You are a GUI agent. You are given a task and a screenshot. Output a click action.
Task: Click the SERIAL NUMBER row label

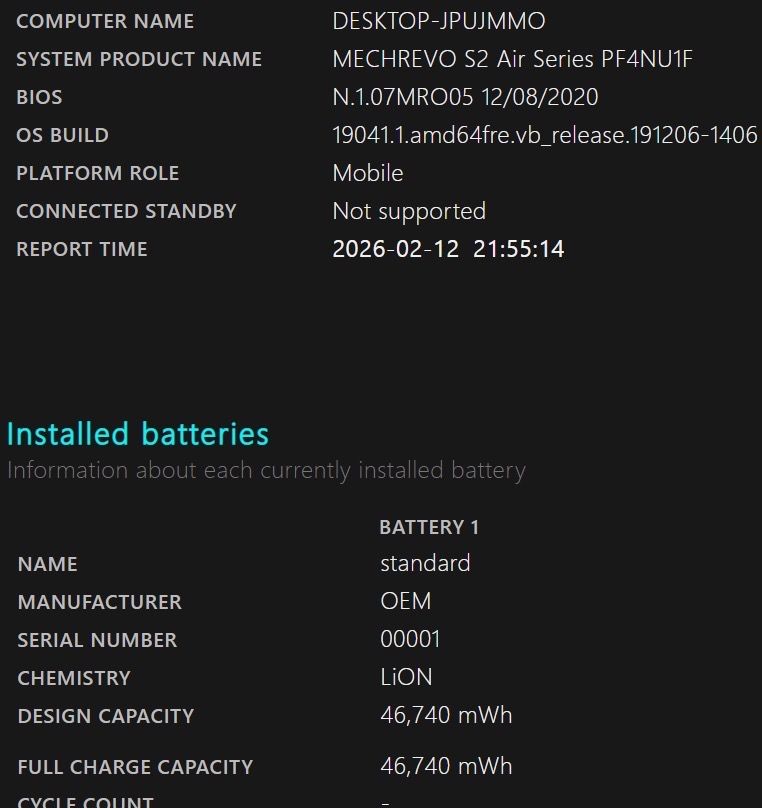pos(97,640)
